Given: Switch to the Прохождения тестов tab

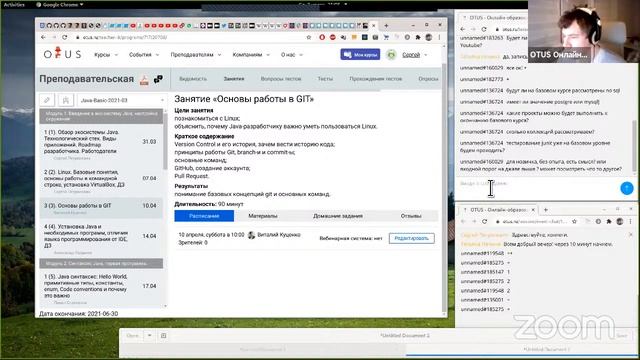Looking at the screenshot, I should 376,79.
